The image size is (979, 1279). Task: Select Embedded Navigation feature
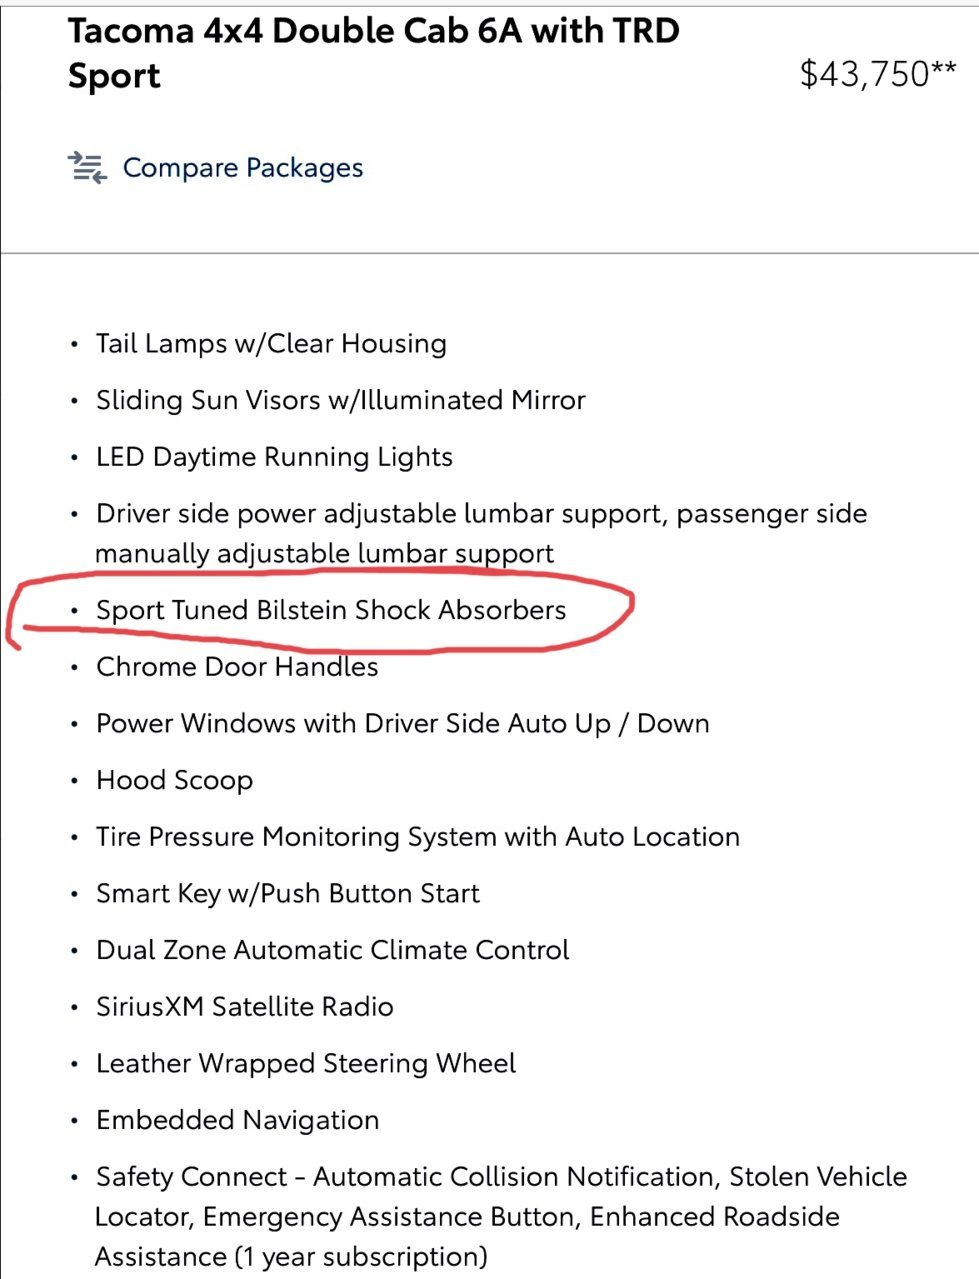click(237, 1120)
